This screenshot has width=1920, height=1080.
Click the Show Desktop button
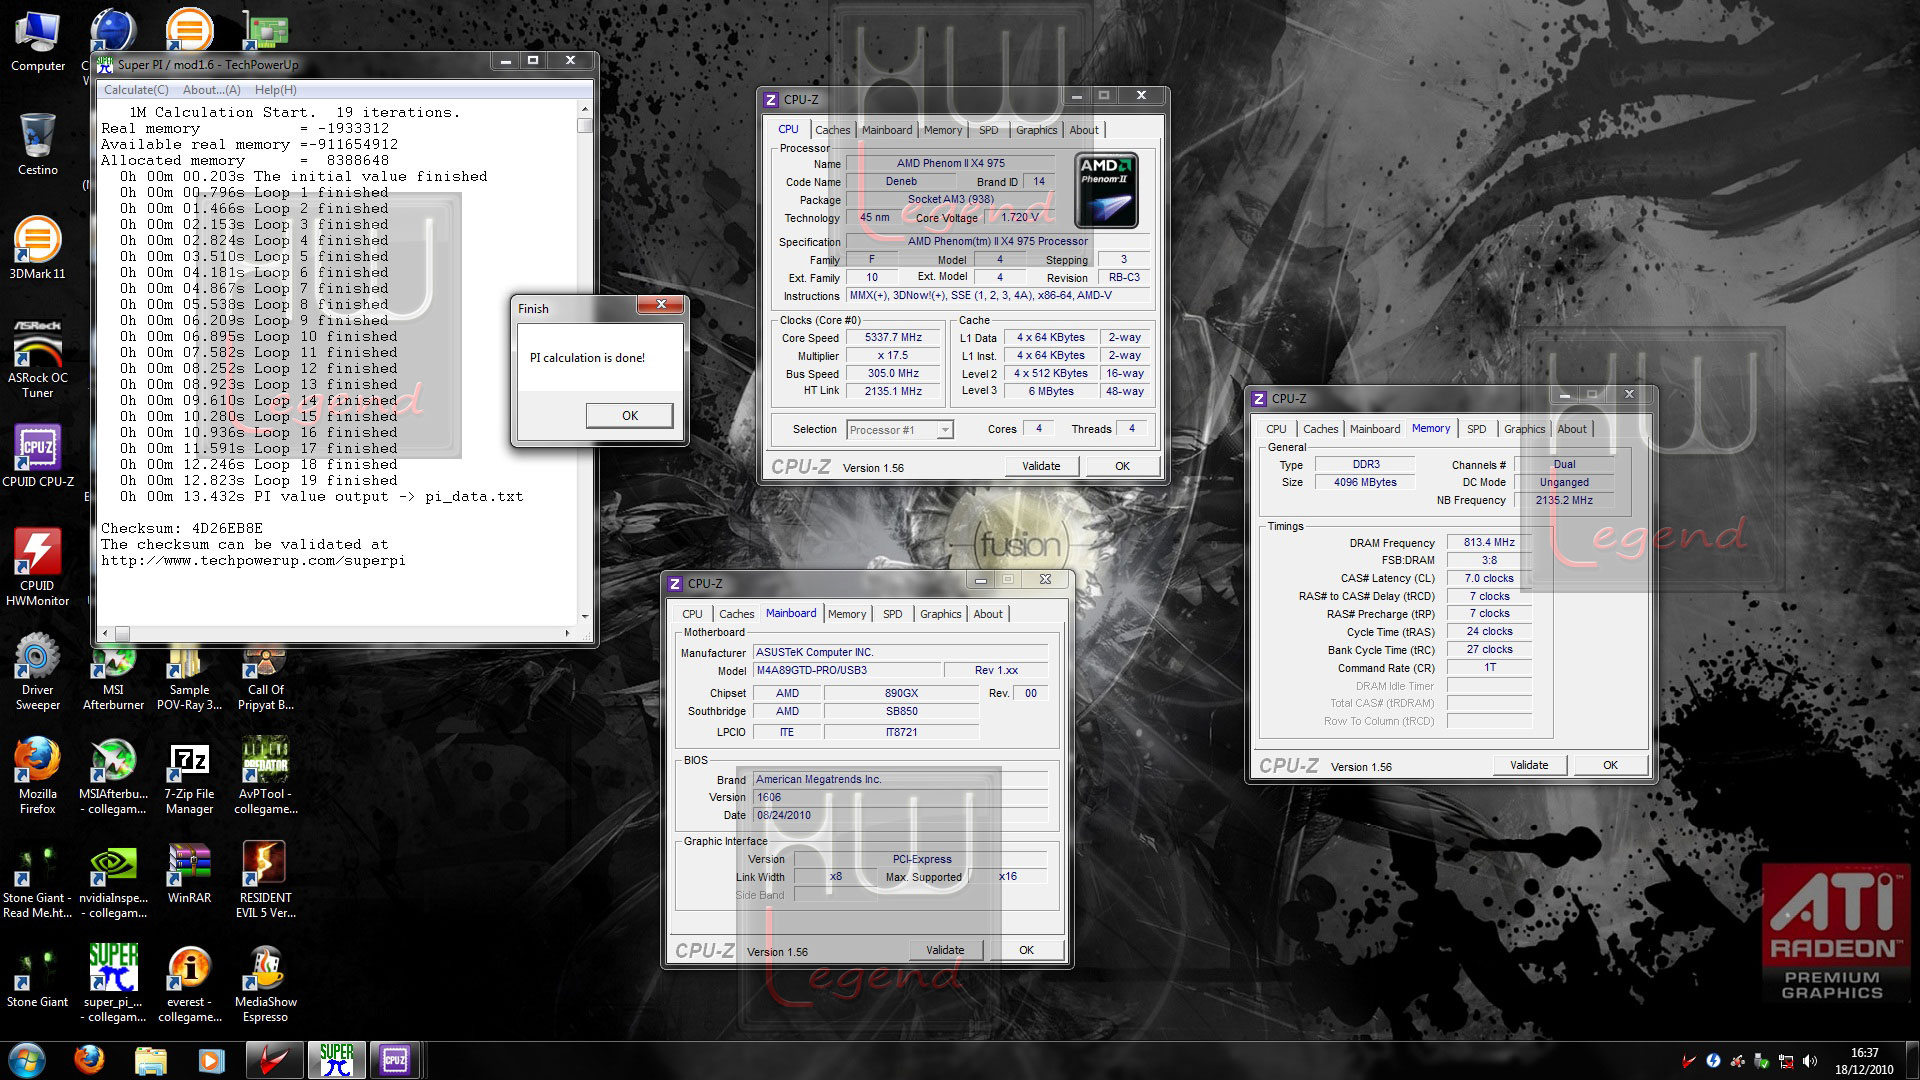pyautogui.click(x=1912, y=1060)
